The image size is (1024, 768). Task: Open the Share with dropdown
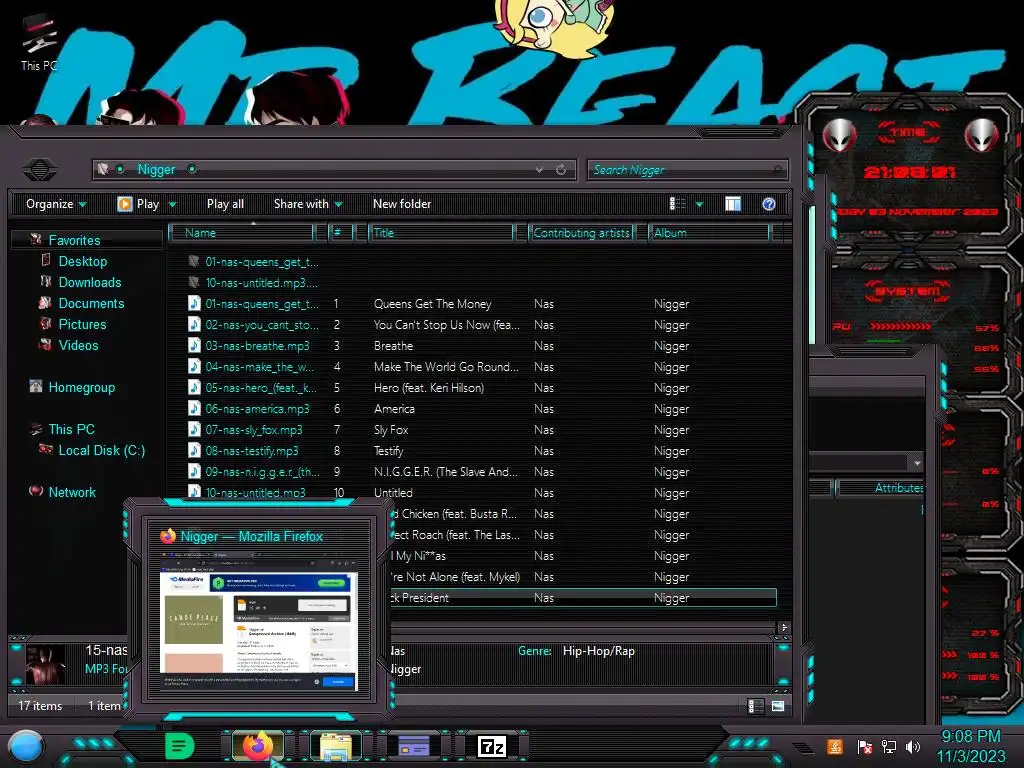click(308, 204)
